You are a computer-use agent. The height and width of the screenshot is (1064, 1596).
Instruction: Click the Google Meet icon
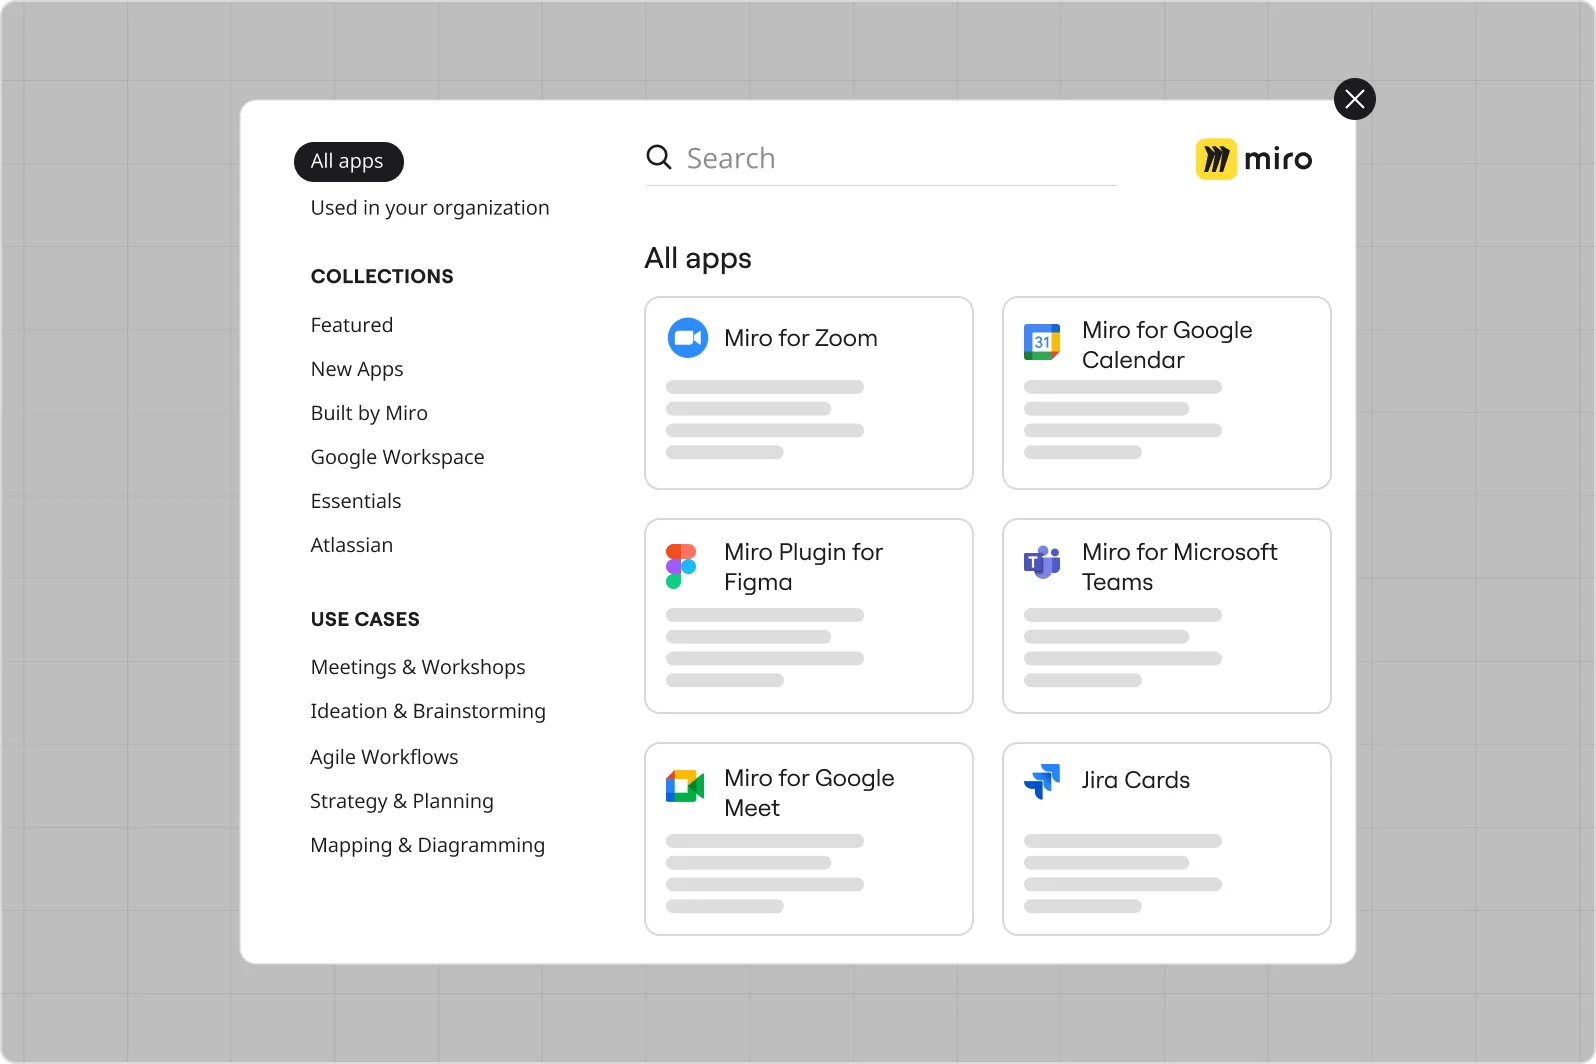pyautogui.click(x=685, y=786)
